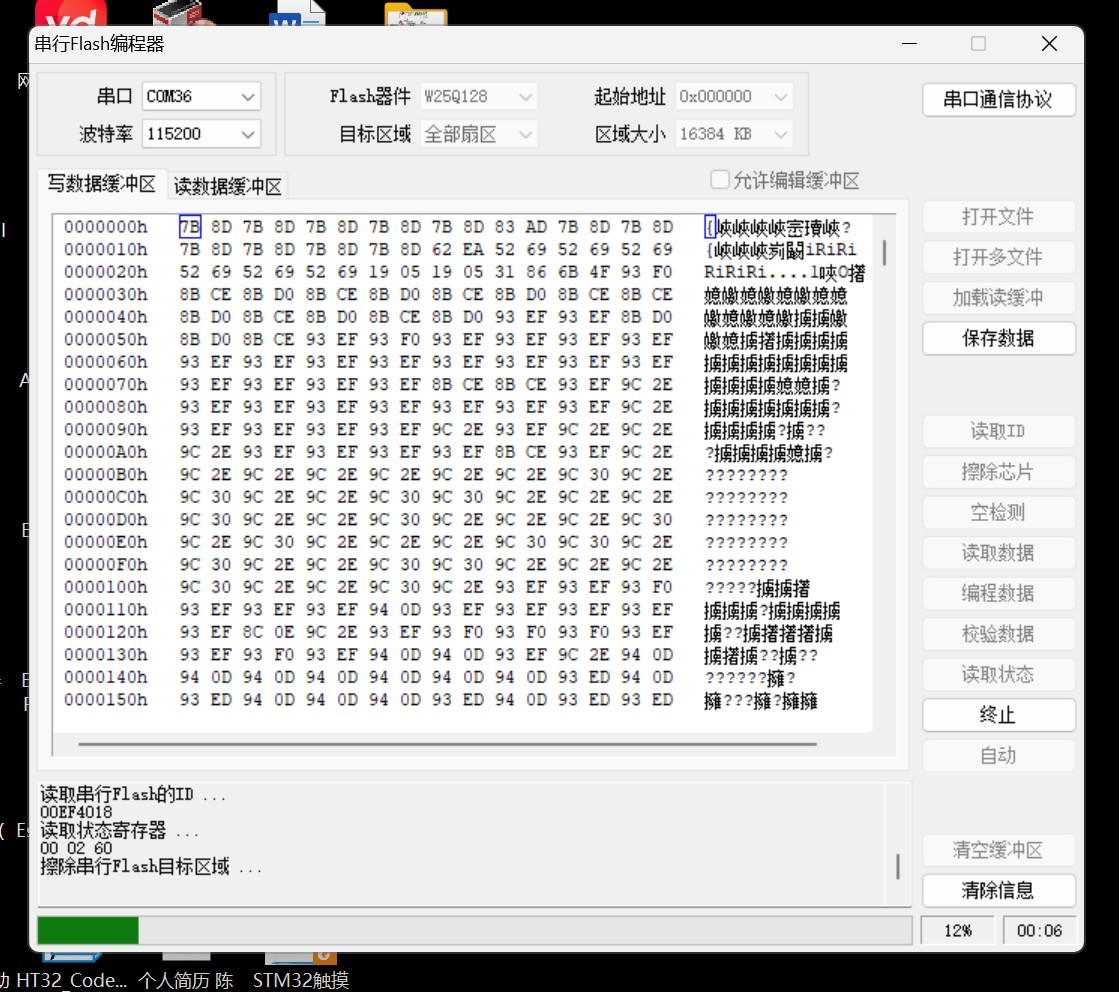Click the 清空缓冲区 button
The image size is (1119, 992).
tap(998, 850)
